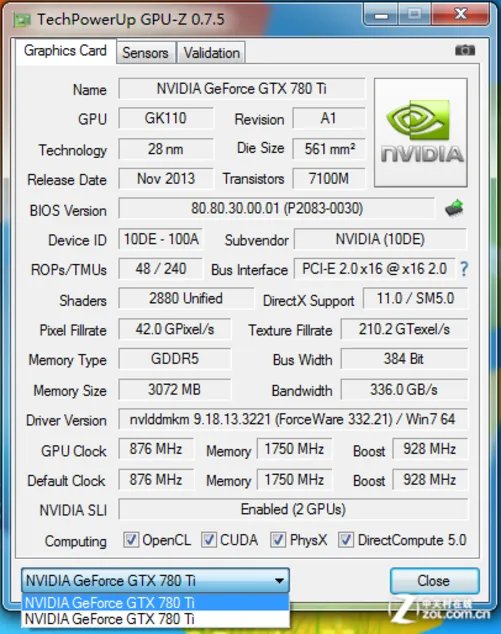Click the Technology field 28 nm
Screen dimensions: 501x634
166,149
